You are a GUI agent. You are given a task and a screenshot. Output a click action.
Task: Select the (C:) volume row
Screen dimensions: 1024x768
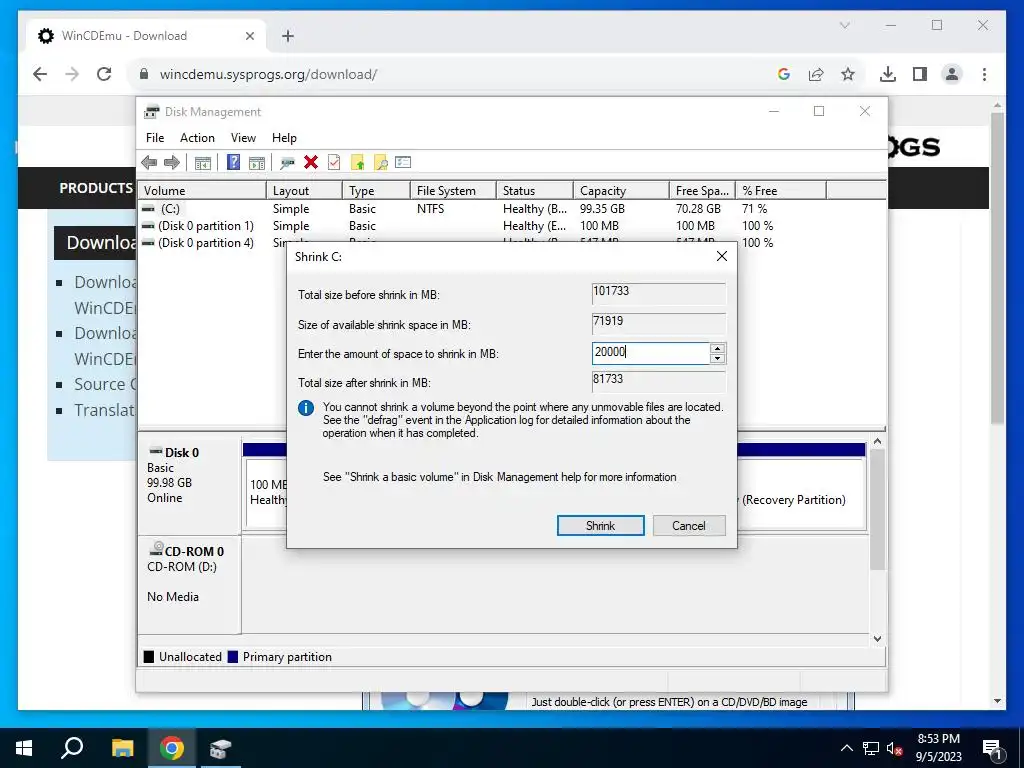click(512, 209)
